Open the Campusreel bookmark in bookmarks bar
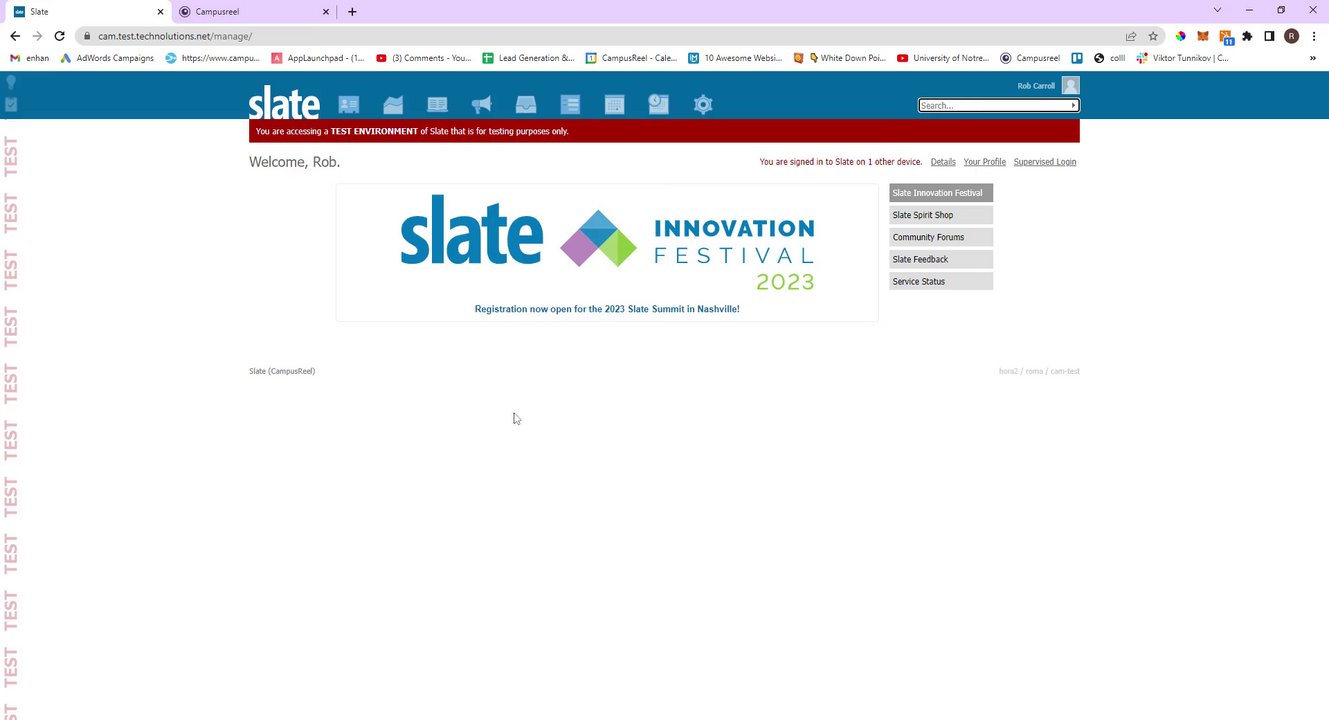Screen dimensions: 1329x720 (x=1030, y=58)
